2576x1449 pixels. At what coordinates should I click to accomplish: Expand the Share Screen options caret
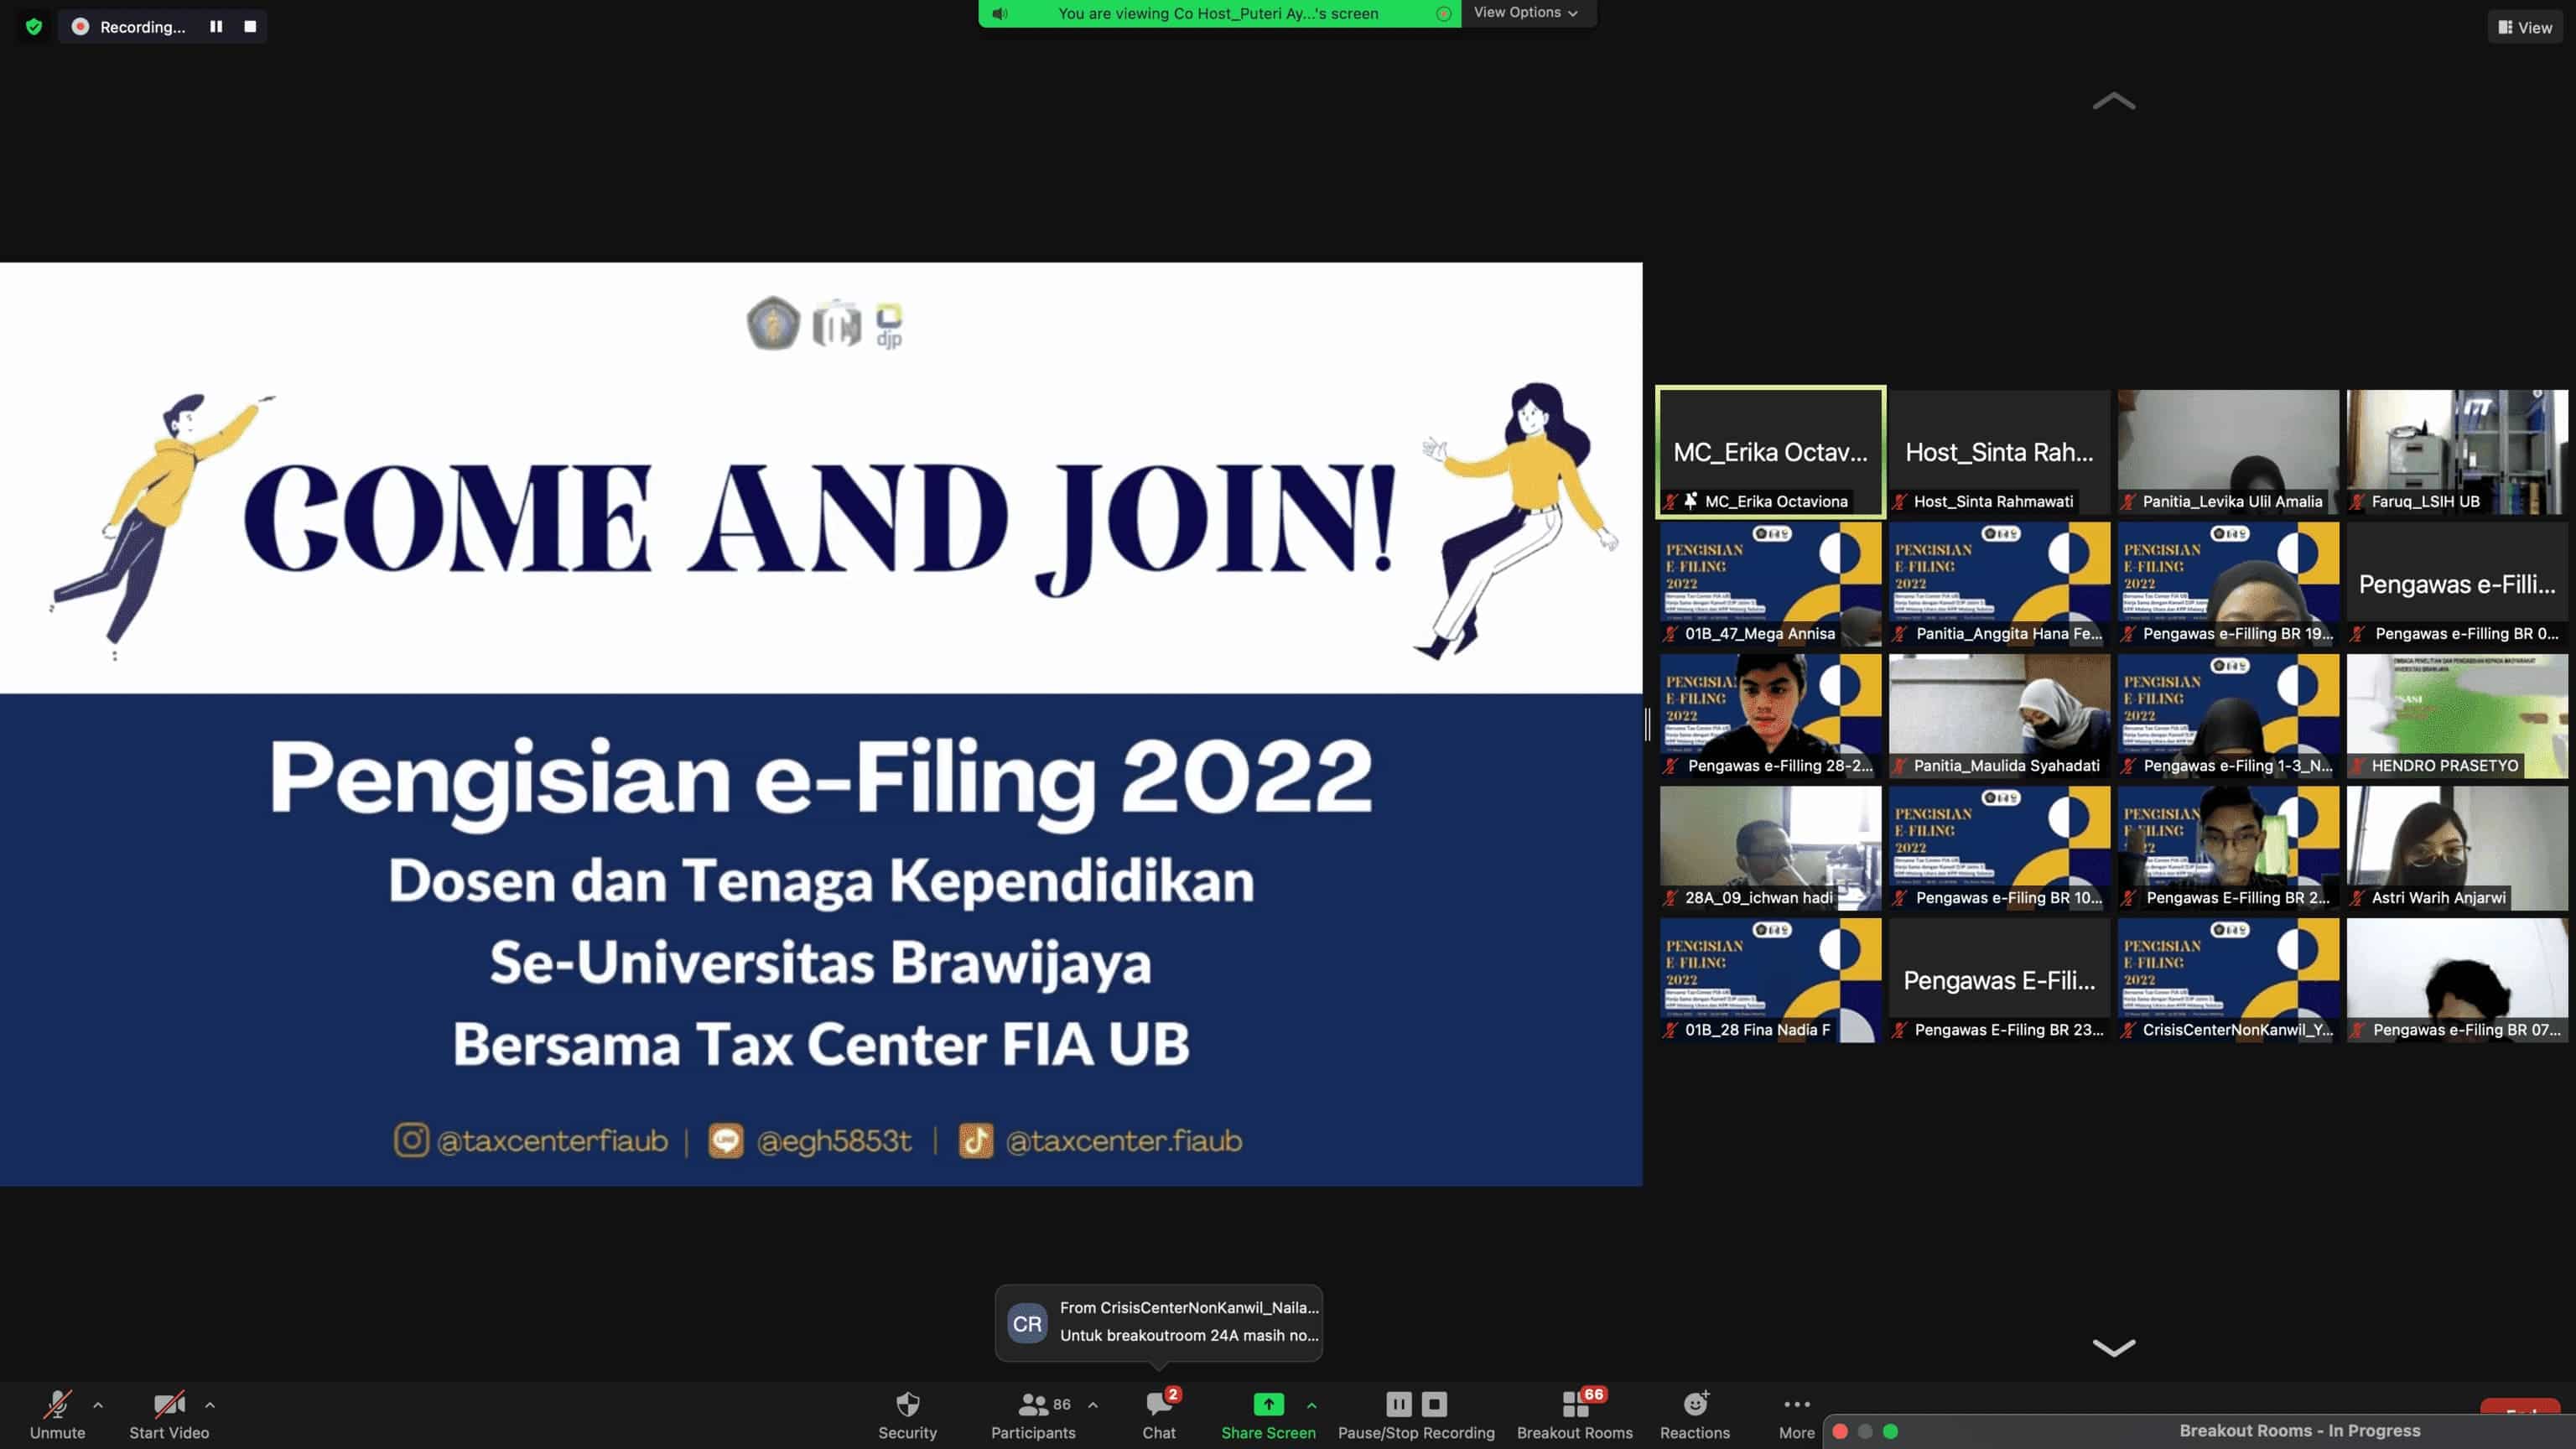(1311, 1405)
